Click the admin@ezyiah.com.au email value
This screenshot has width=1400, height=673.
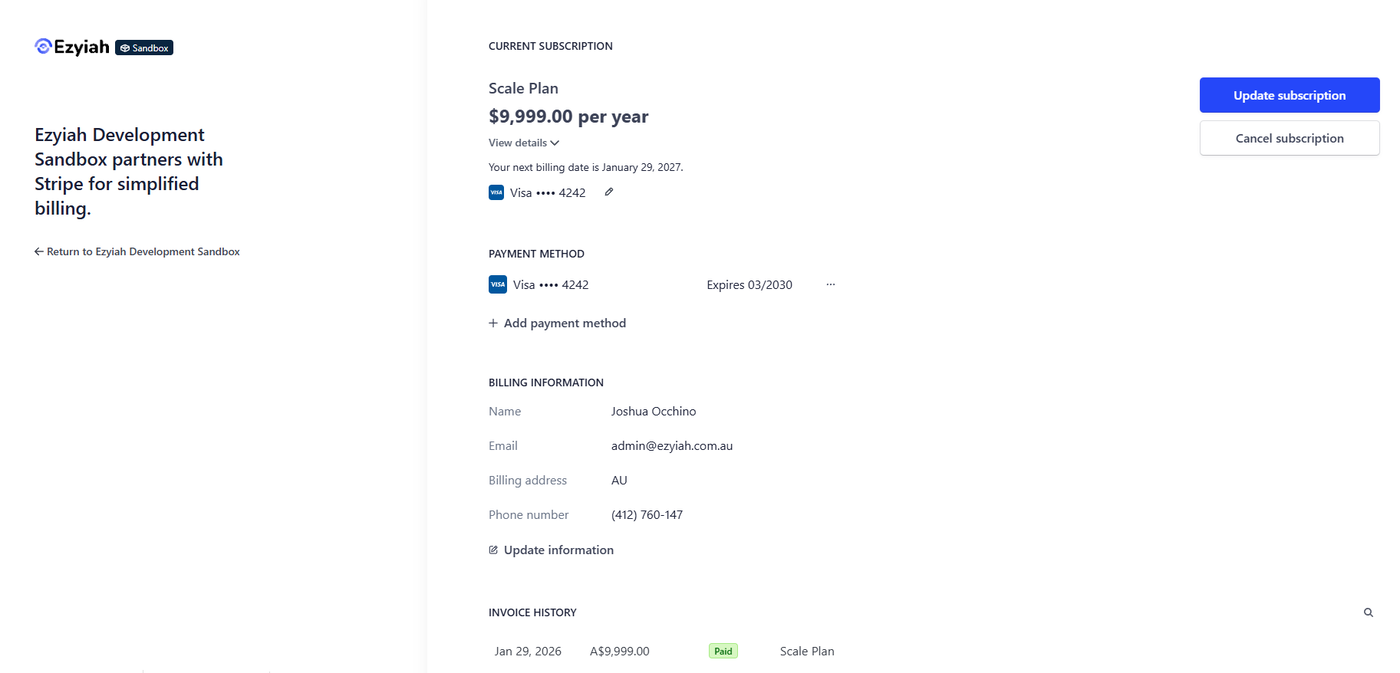click(672, 446)
